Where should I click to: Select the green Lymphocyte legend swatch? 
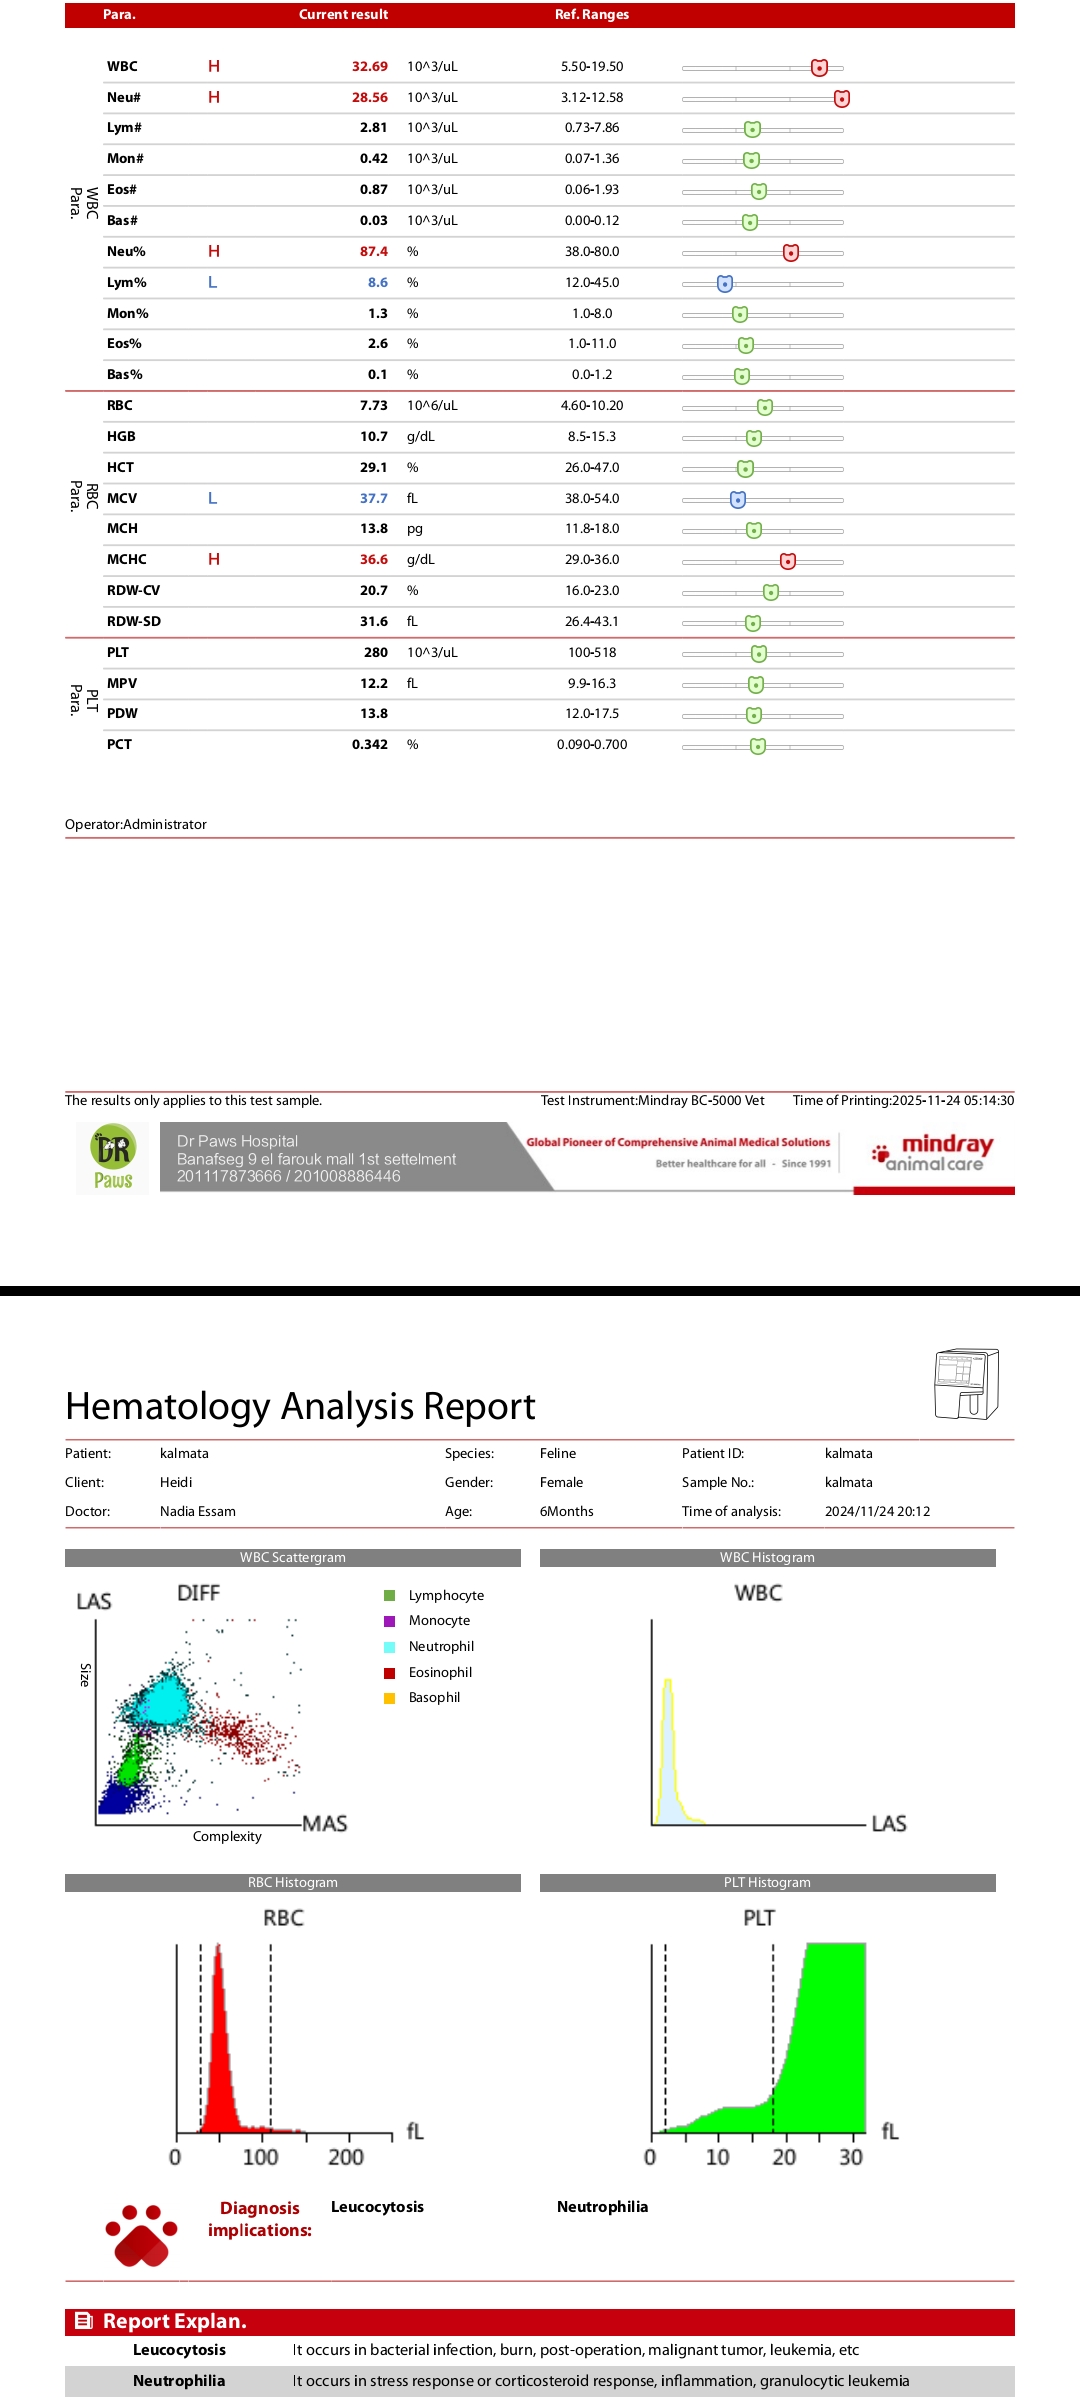390,1596
